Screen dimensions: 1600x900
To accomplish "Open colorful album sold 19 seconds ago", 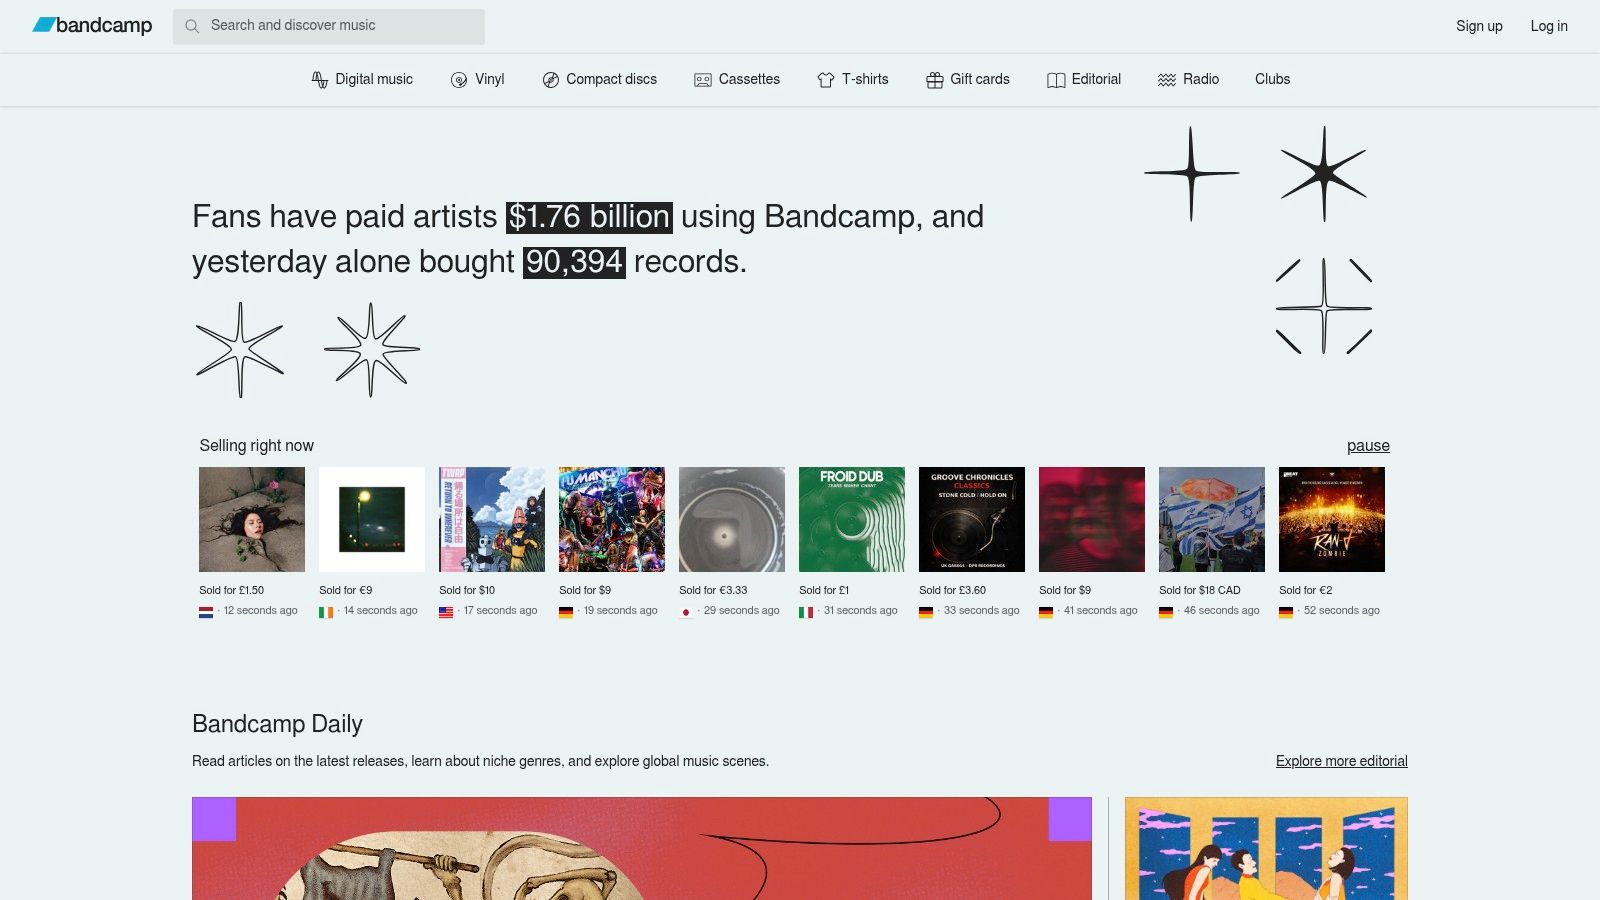I will pos(612,519).
